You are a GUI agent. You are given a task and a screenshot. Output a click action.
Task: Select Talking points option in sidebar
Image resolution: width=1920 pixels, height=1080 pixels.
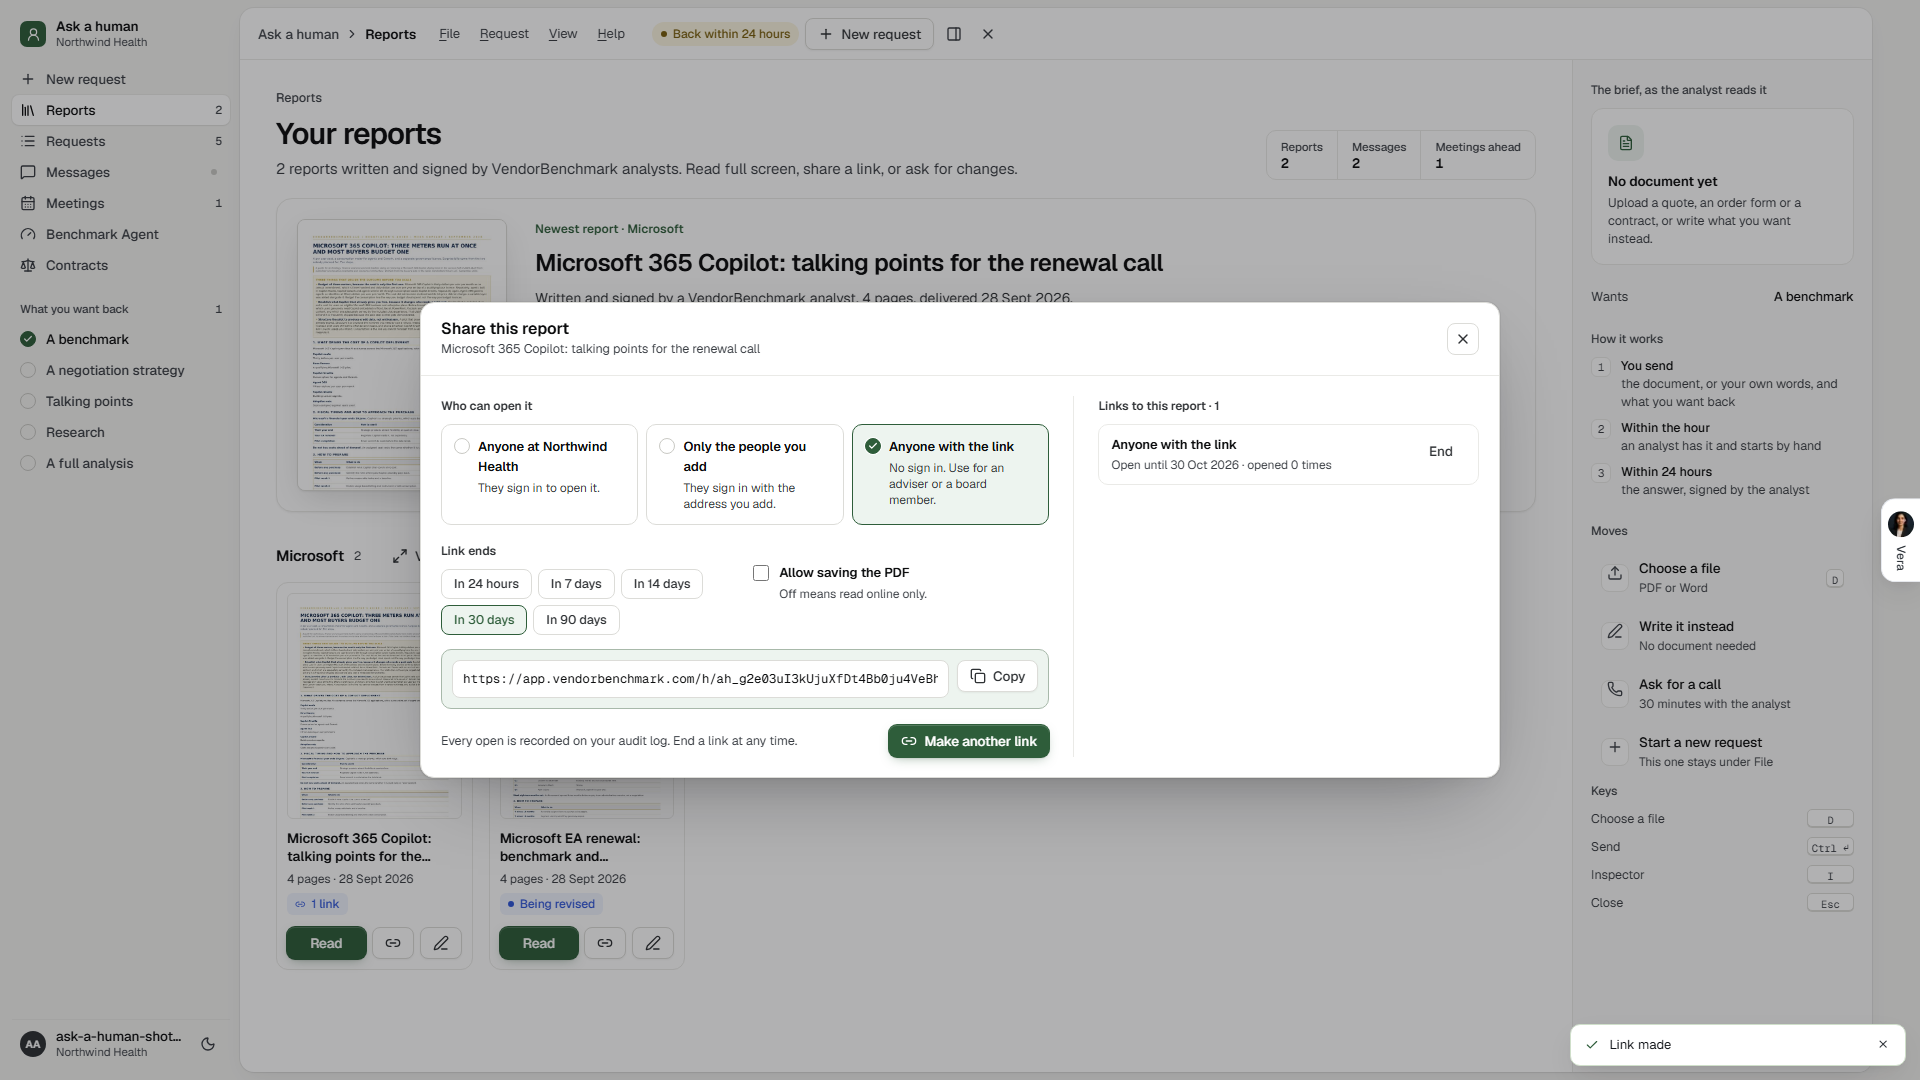[121, 401]
